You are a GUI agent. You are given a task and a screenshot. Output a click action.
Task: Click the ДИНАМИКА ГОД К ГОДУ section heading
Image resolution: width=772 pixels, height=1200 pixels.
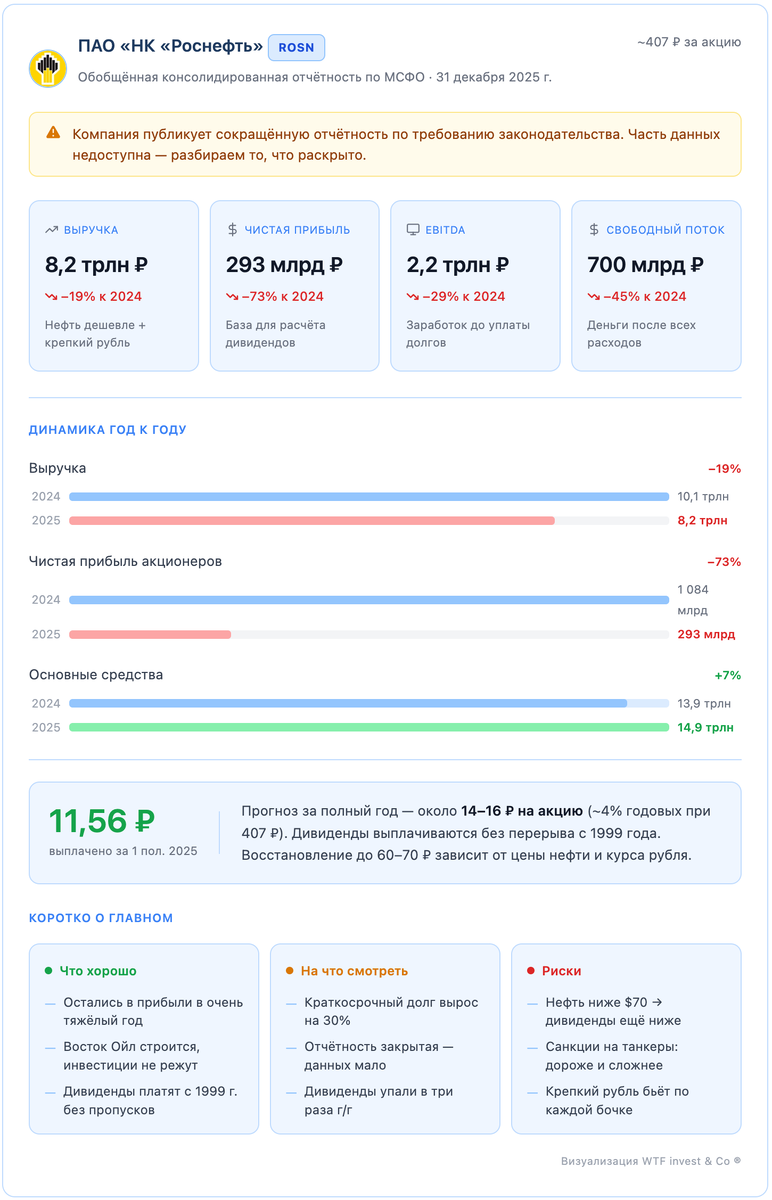pyautogui.click(x=108, y=430)
